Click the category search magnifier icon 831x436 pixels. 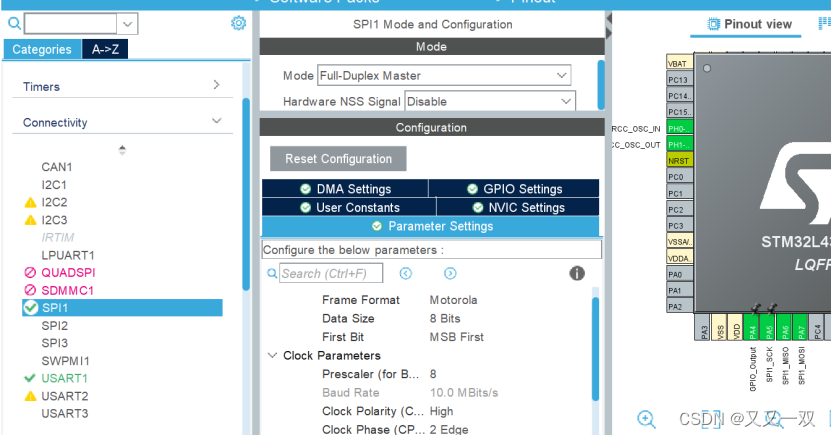click(x=14, y=23)
